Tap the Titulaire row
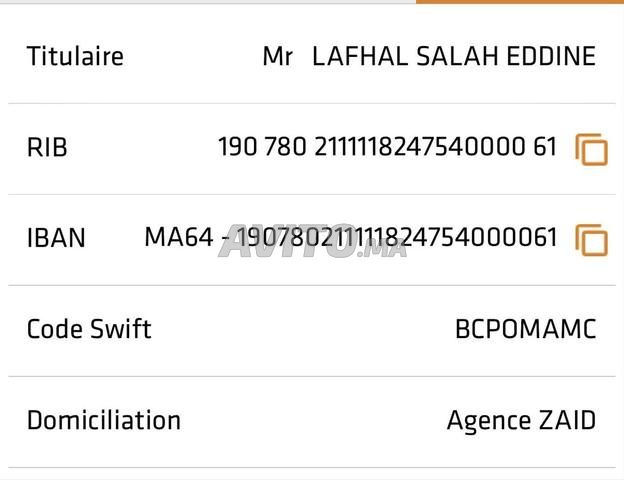This screenshot has width=624, height=480. click(x=312, y=56)
